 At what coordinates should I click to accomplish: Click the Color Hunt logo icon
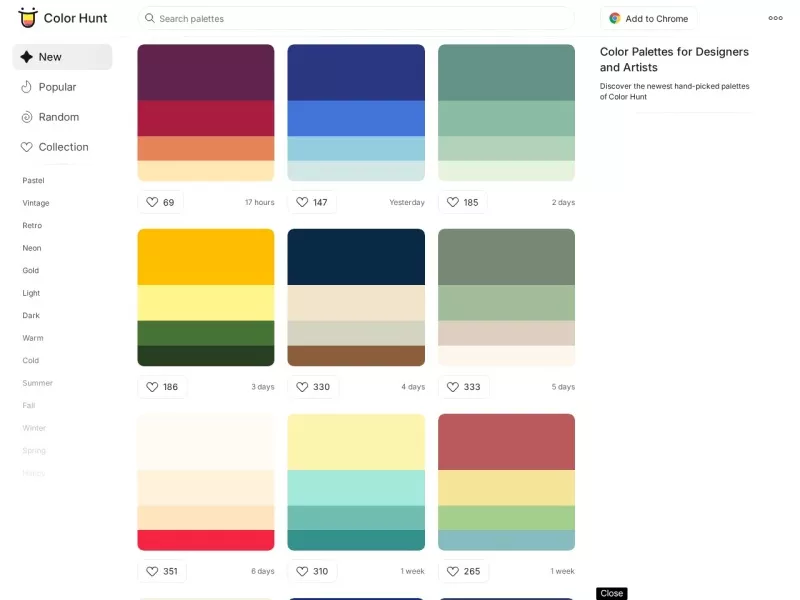(x=28, y=18)
